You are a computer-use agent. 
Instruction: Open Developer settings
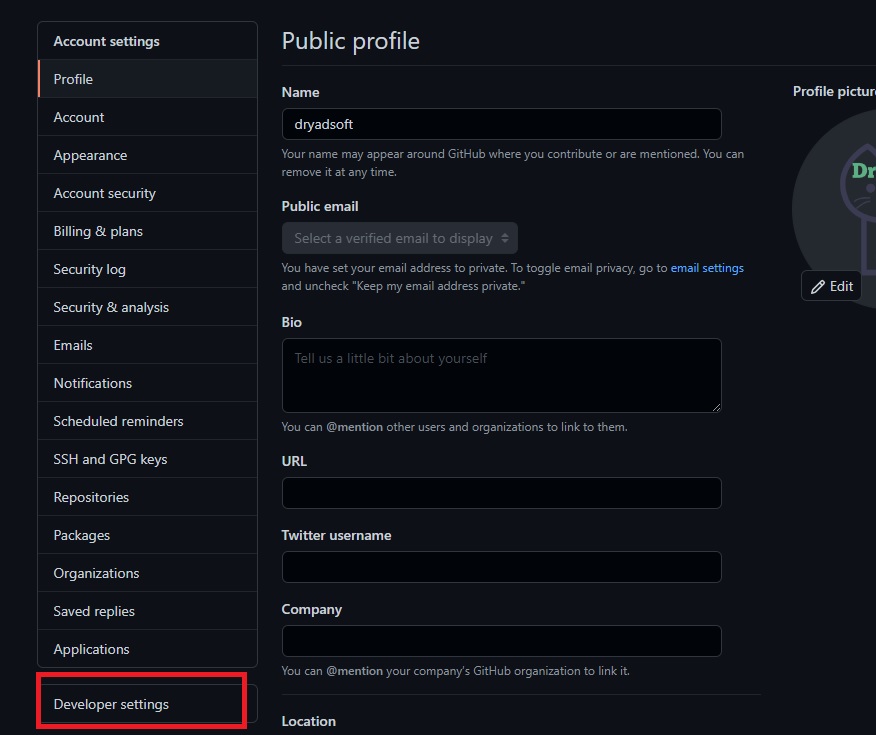pos(147,704)
